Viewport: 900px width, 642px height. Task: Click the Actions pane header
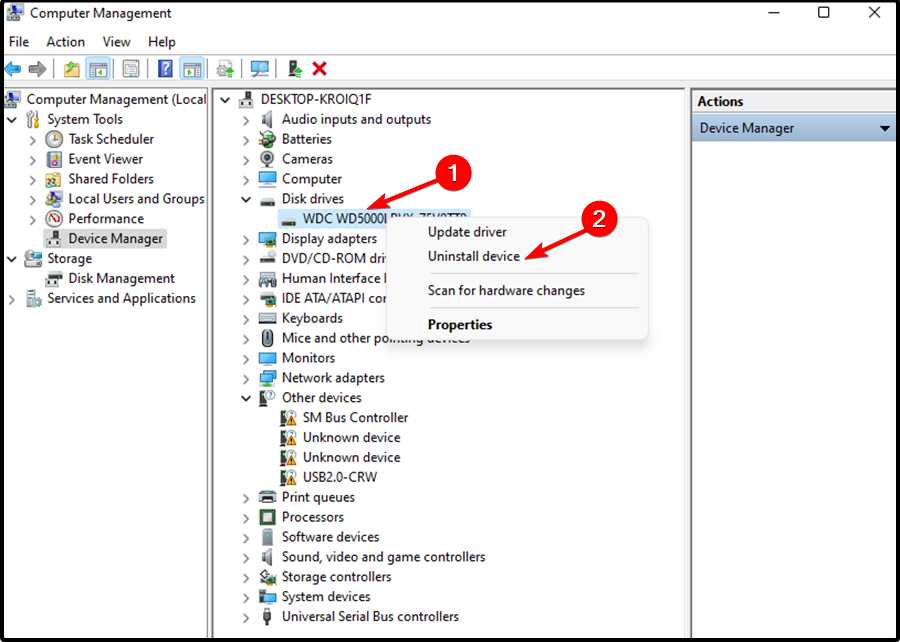(x=793, y=102)
